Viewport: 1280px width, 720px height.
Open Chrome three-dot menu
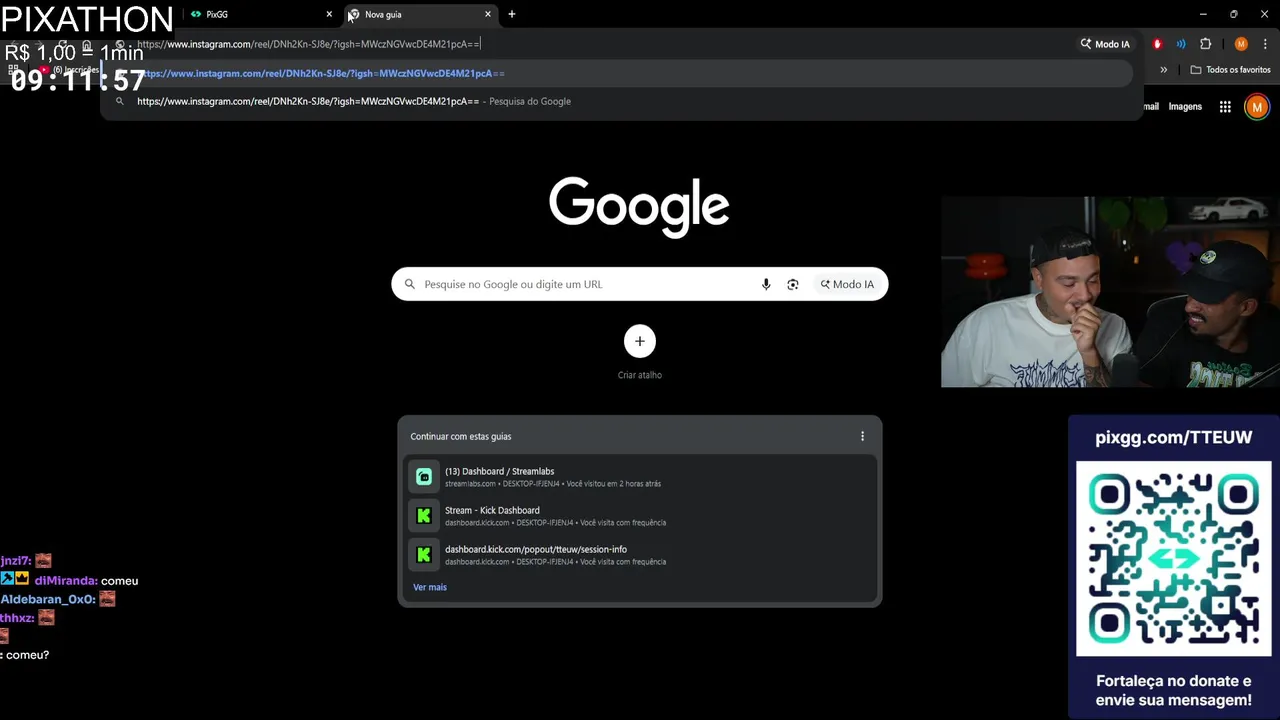tap(1265, 44)
